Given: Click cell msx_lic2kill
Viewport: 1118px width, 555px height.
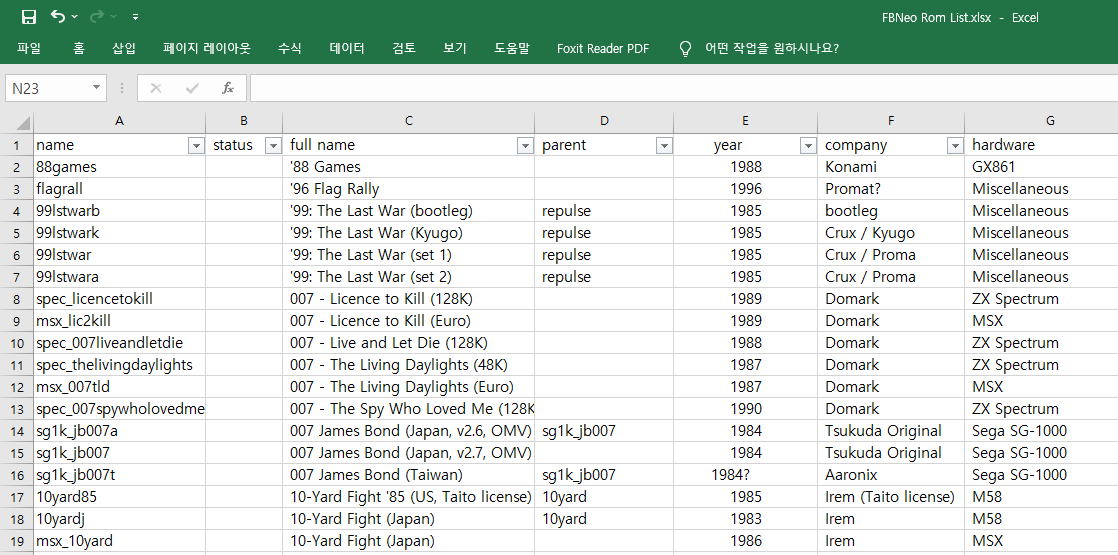Looking at the screenshot, I should tap(120, 321).
